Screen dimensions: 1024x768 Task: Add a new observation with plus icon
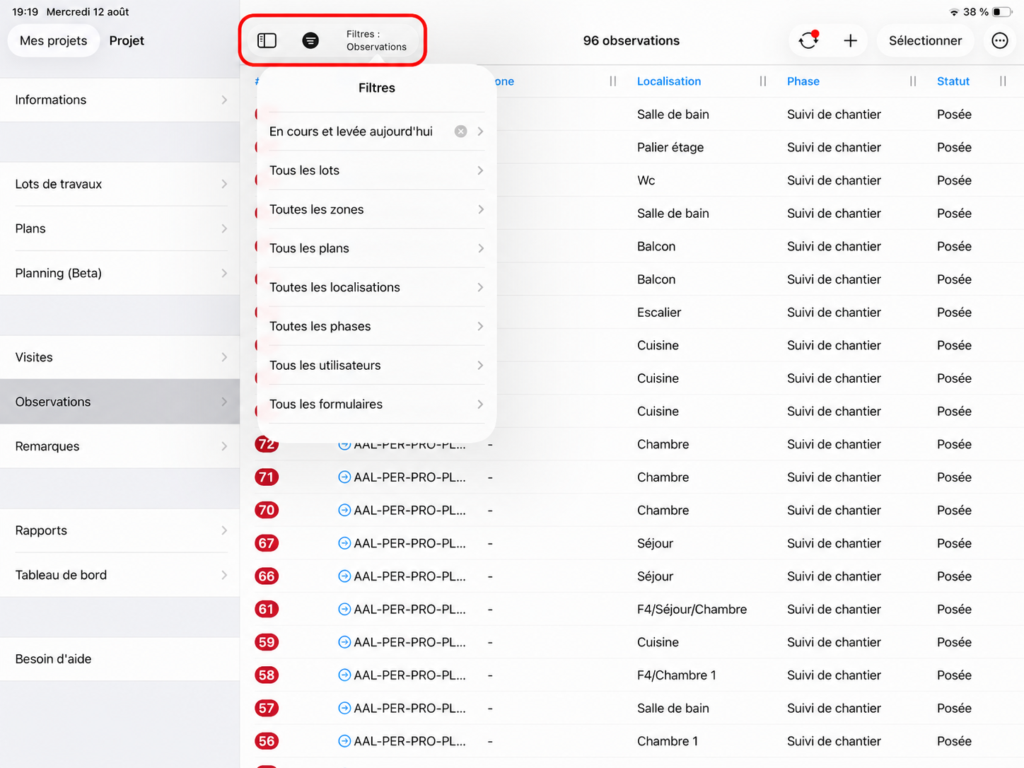[850, 40]
